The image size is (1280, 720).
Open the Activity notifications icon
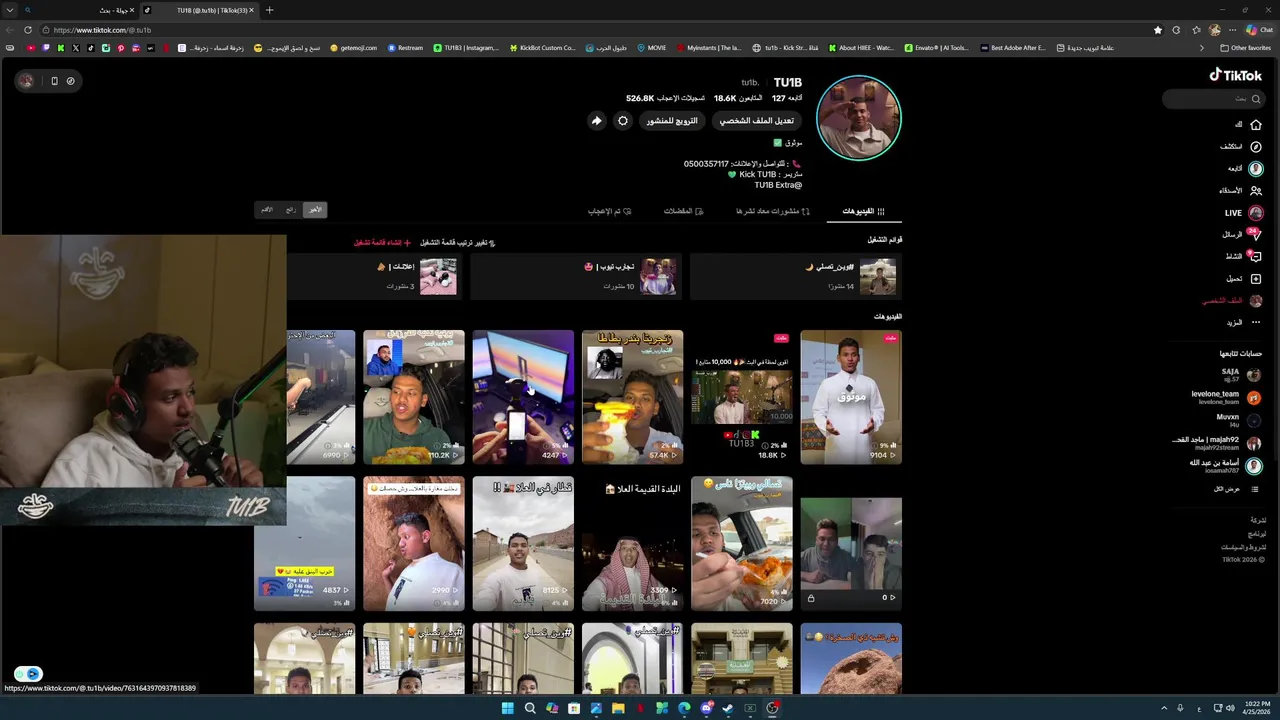pos(1255,256)
